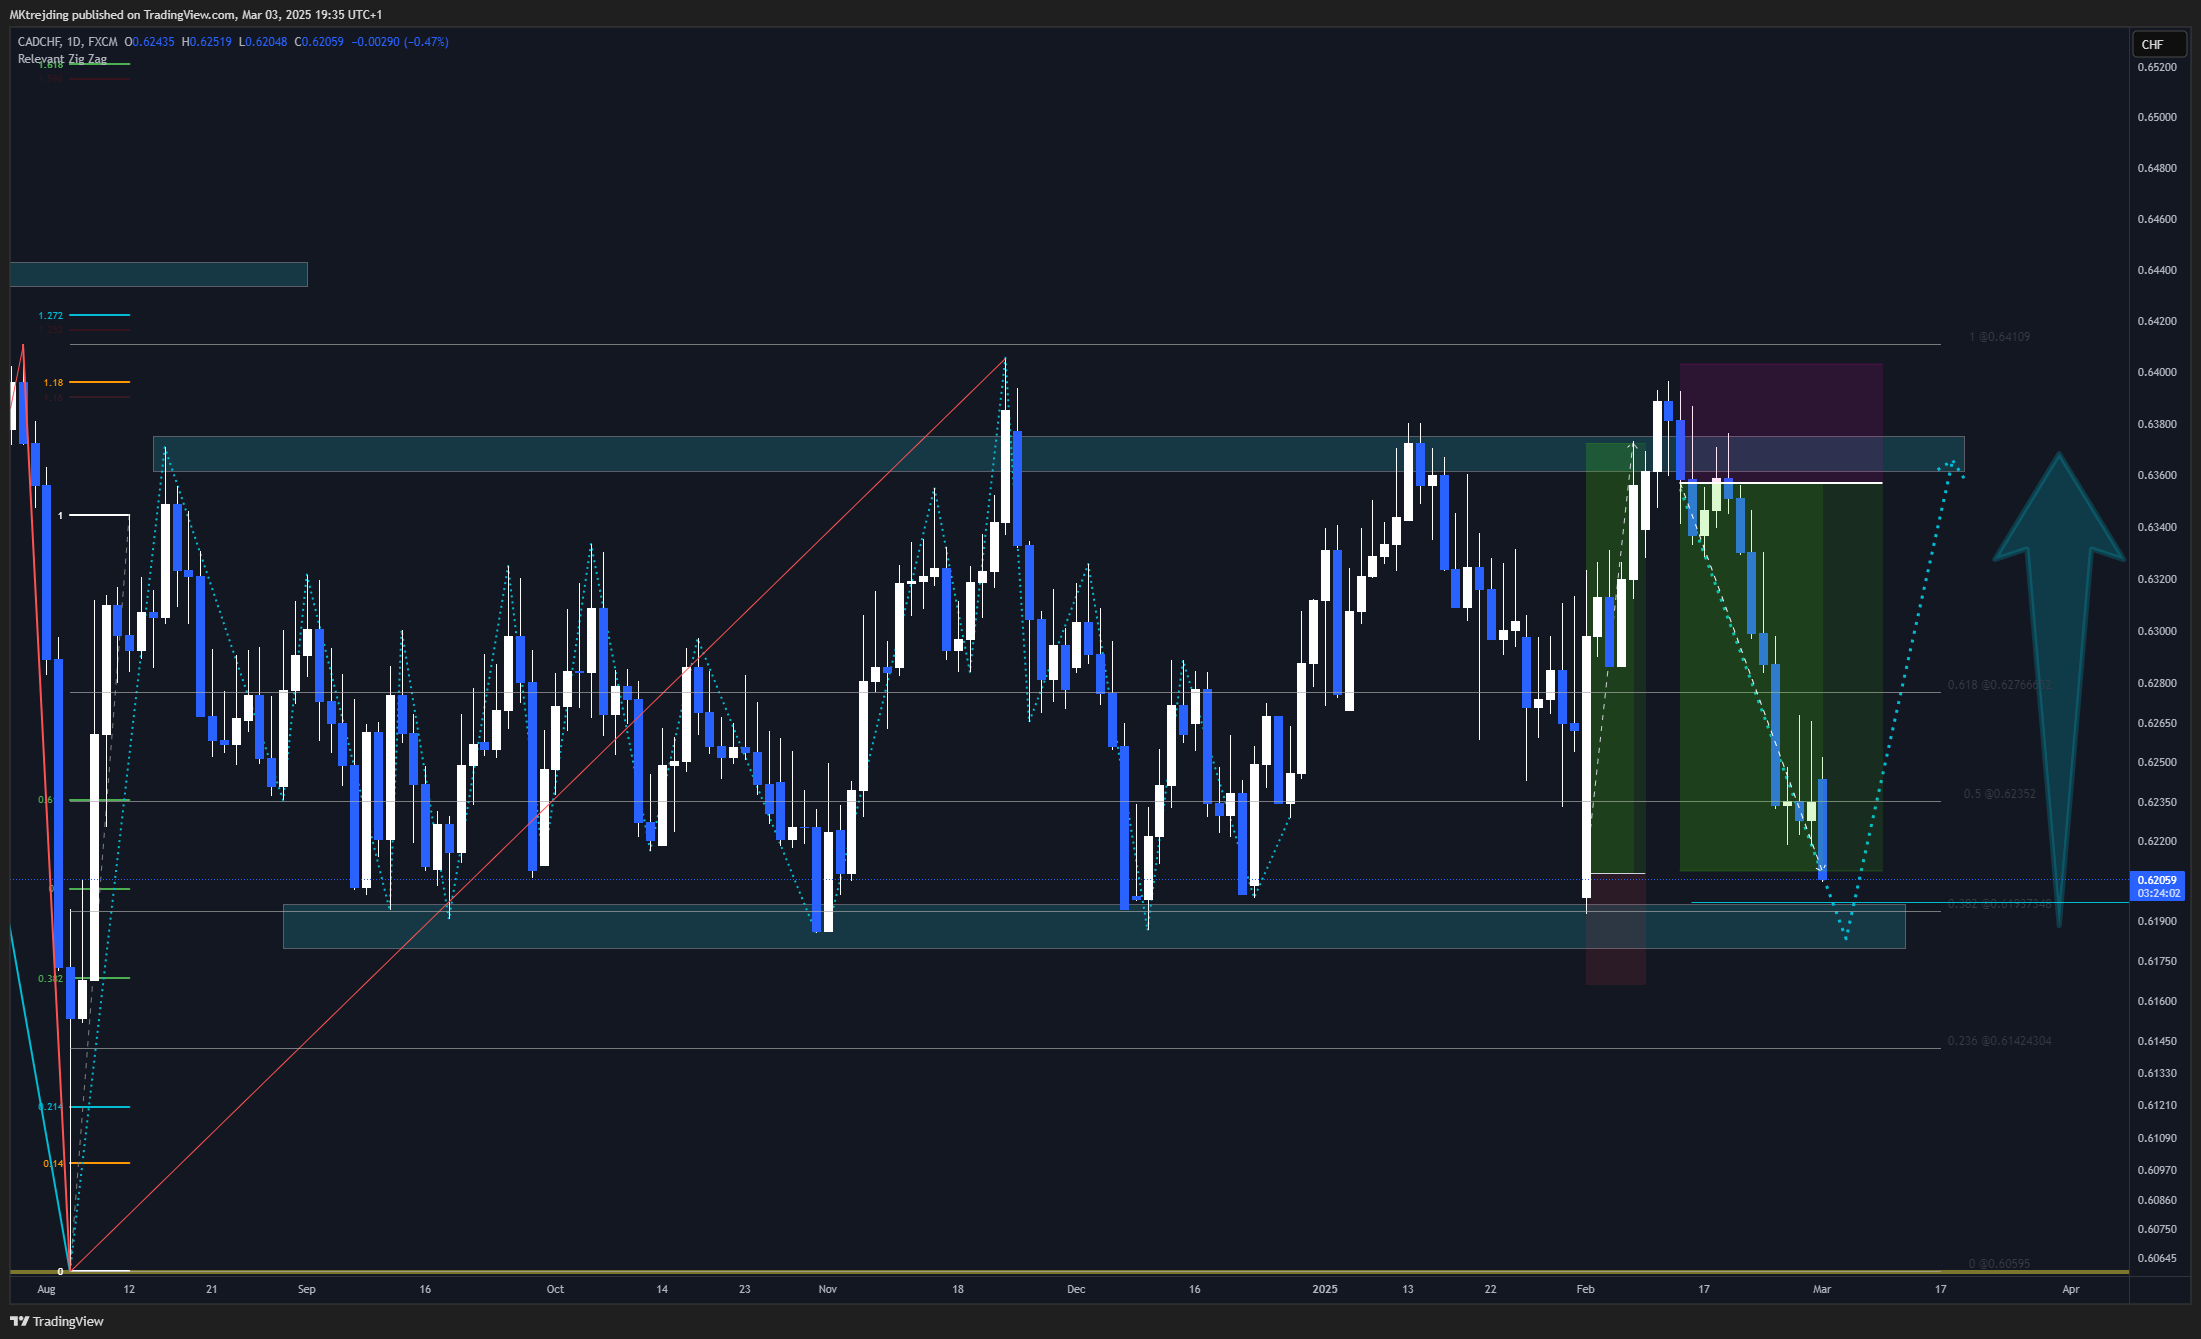Click the 2025 year marker on time axis
The width and height of the screenshot is (2201, 1339).
coord(1325,1289)
